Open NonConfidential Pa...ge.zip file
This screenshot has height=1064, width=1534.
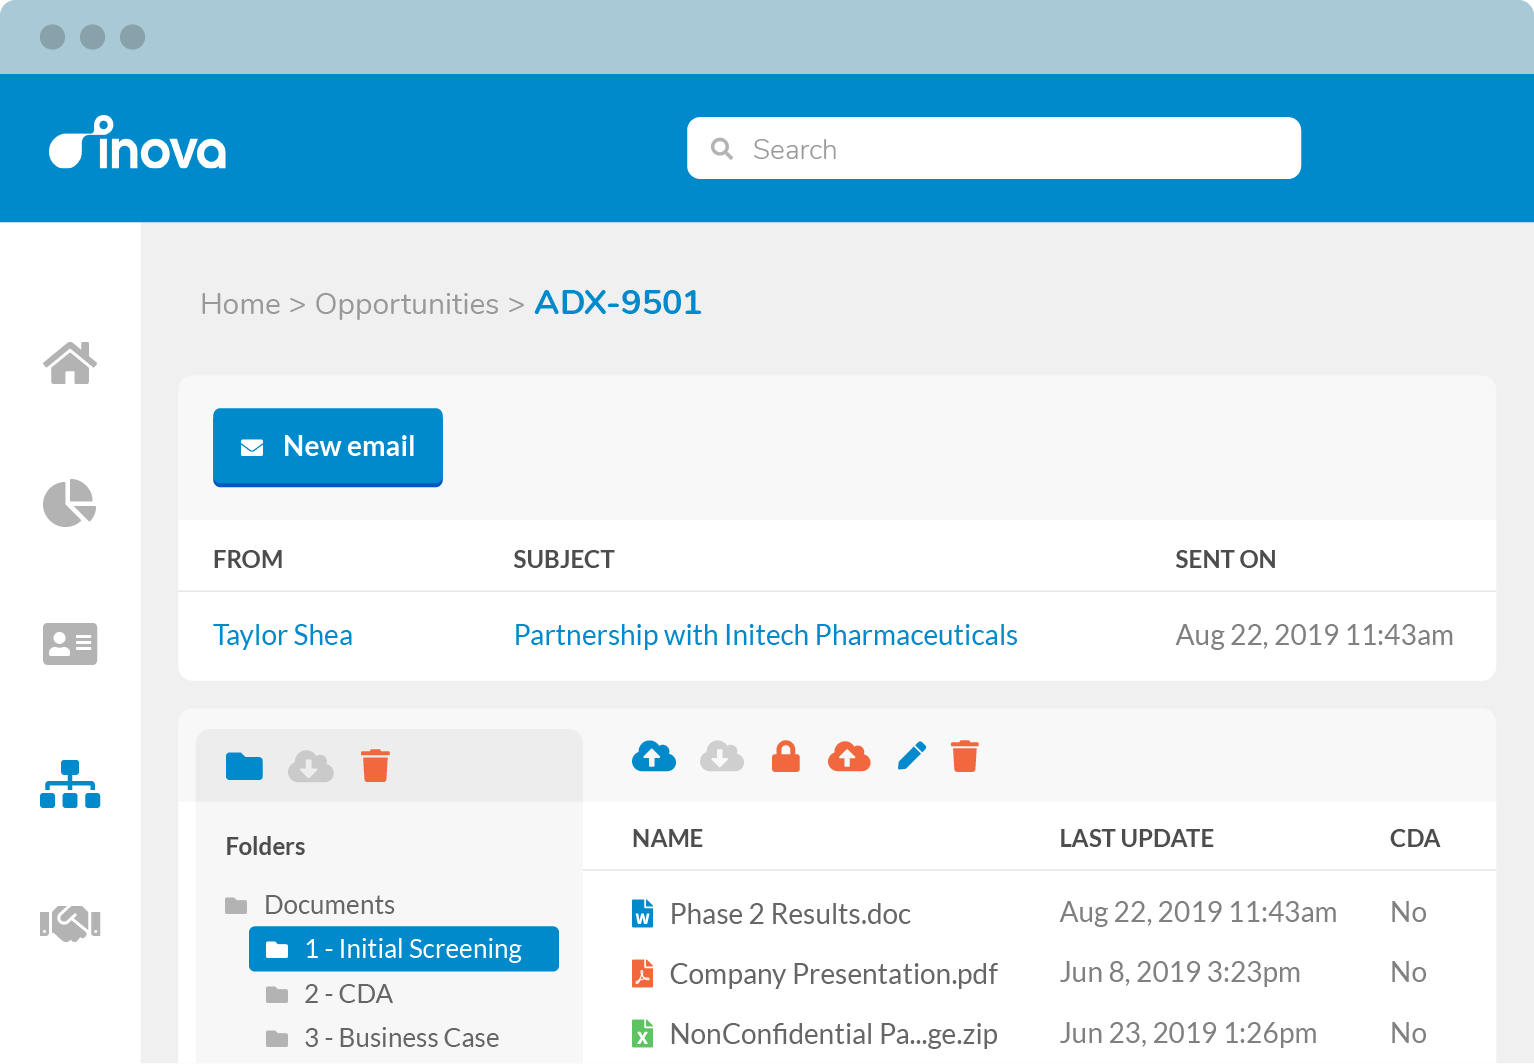point(833,1034)
